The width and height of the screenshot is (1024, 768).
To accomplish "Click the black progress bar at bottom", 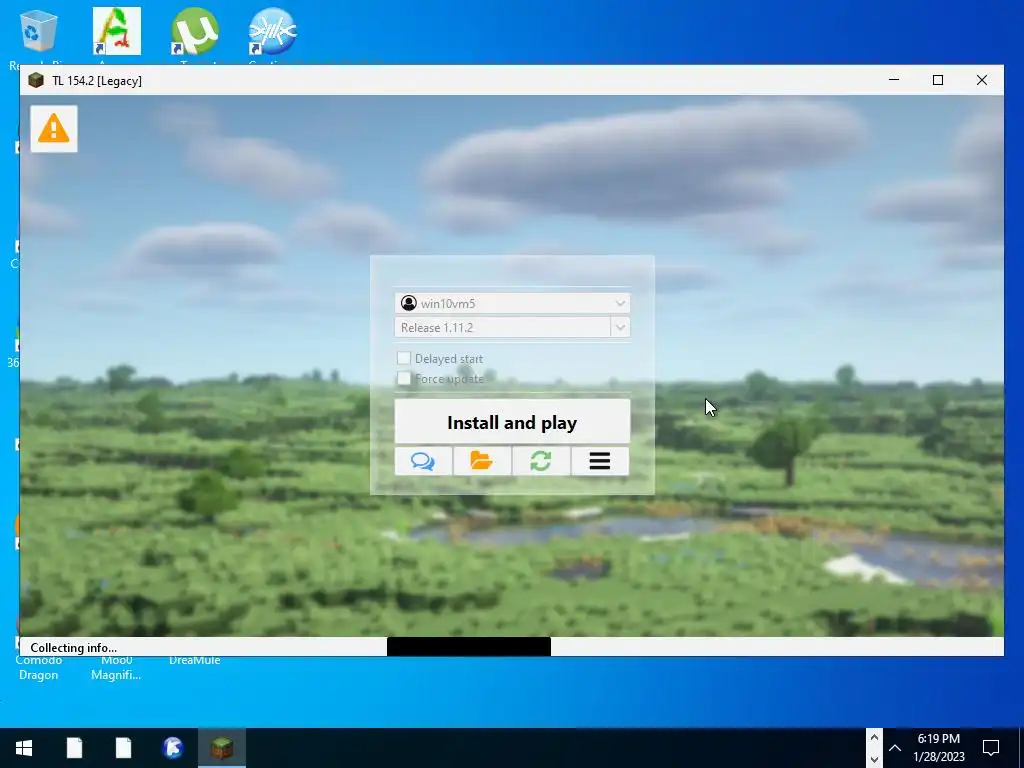I will coord(469,647).
